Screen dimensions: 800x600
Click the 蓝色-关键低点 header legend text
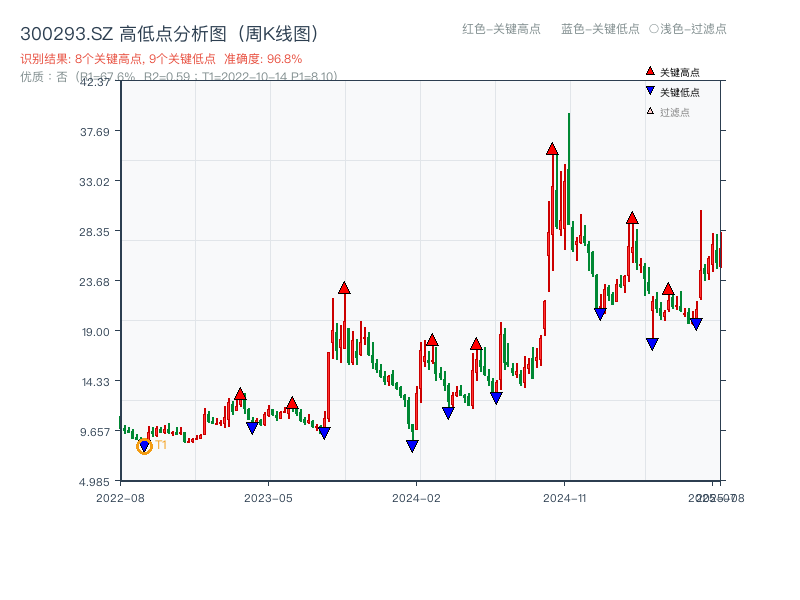[x=601, y=29]
